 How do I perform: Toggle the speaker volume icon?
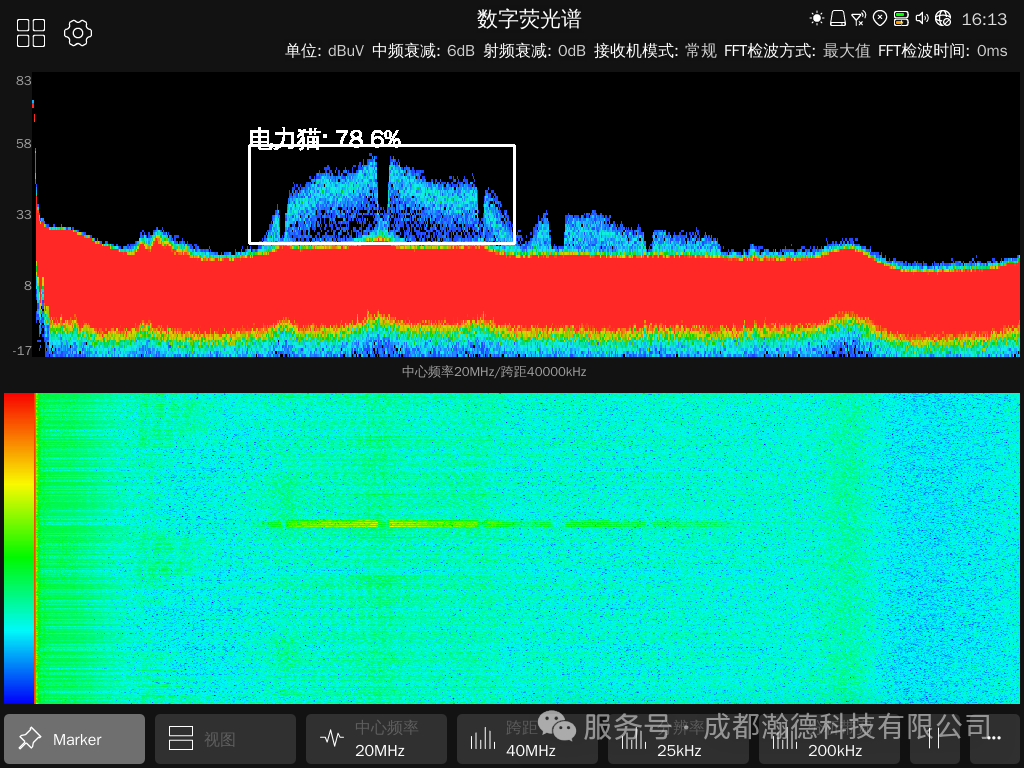921,17
